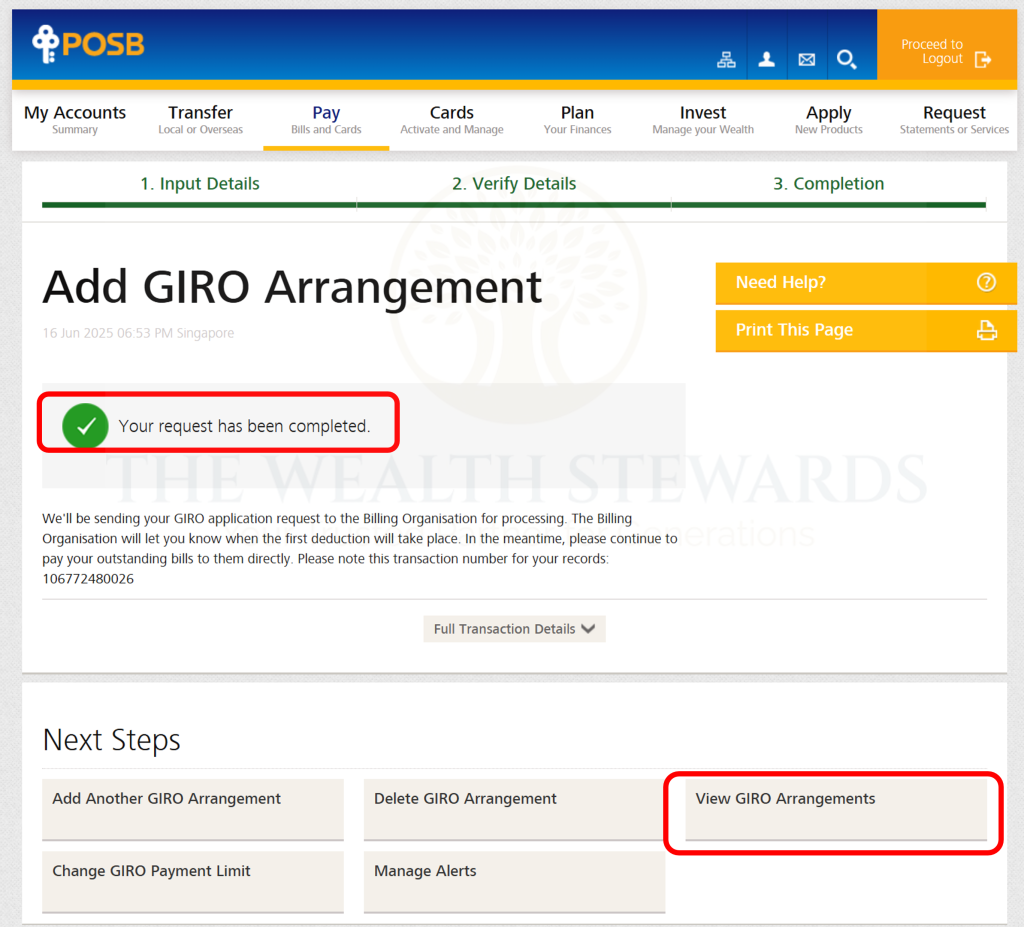Viewport: 1024px width, 927px height.
Task: Open the My Accounts menu
Action: 75,120
